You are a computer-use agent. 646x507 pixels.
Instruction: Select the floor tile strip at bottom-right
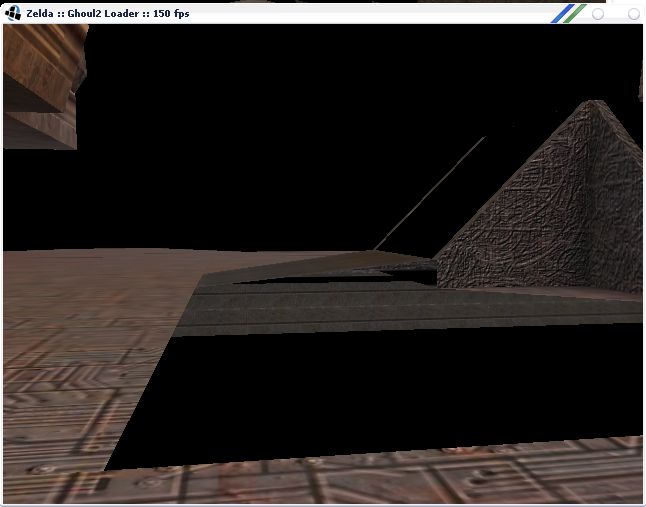[x=500, y=475]
